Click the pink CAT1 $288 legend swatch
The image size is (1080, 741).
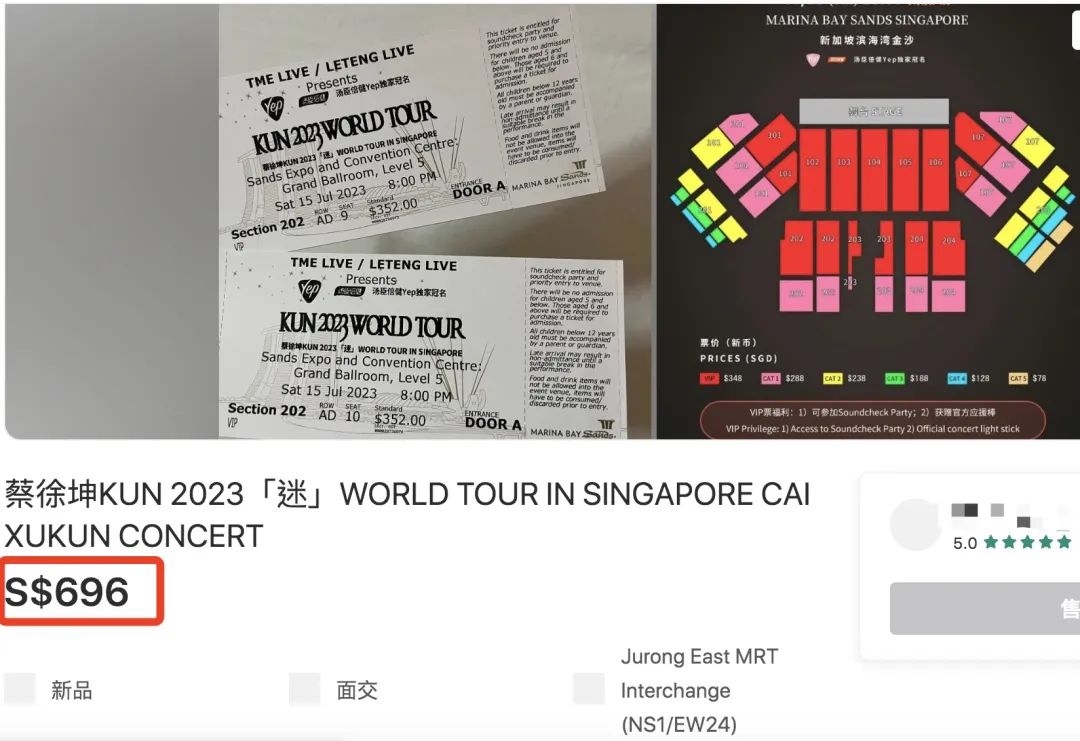770,378
